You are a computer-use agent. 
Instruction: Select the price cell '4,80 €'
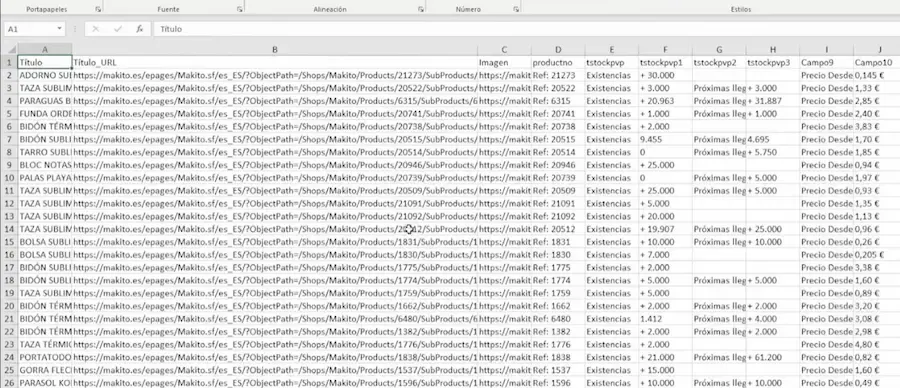tap(876, 344)
